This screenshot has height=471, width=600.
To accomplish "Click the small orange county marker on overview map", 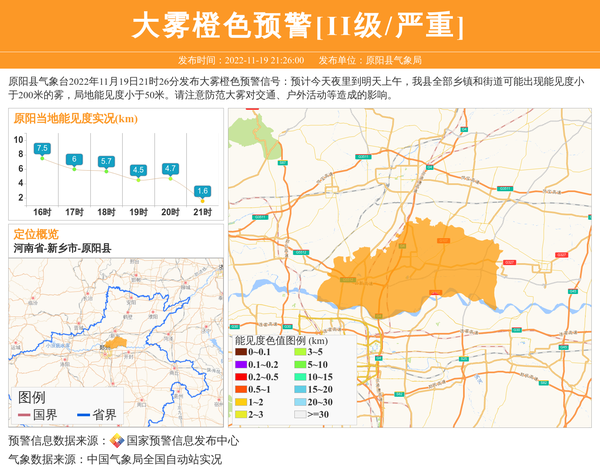I will click(118, 342).
